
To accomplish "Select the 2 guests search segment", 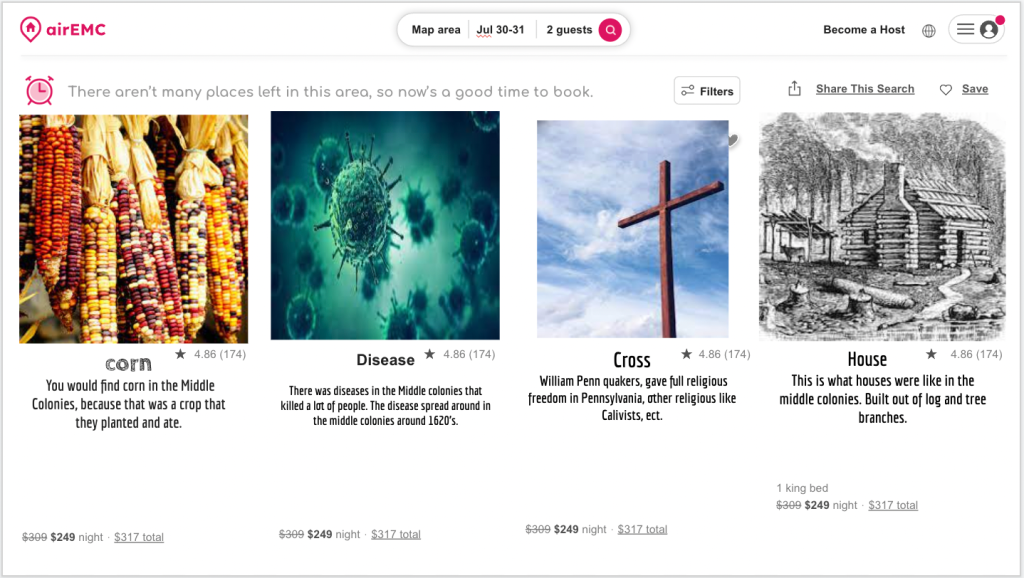I will 569,30.
